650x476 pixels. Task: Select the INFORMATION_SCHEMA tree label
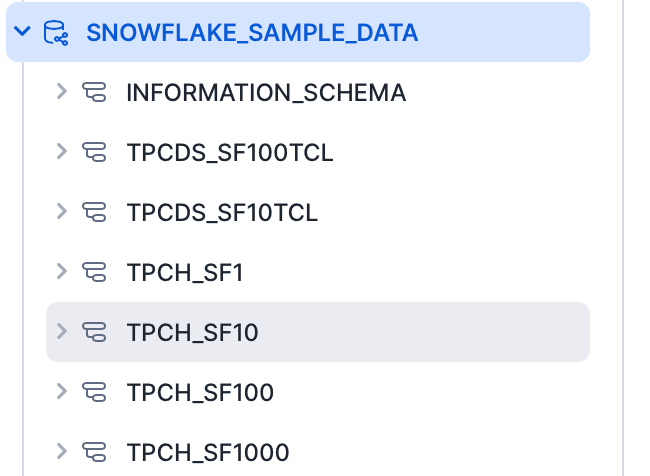tap(266, 93)
